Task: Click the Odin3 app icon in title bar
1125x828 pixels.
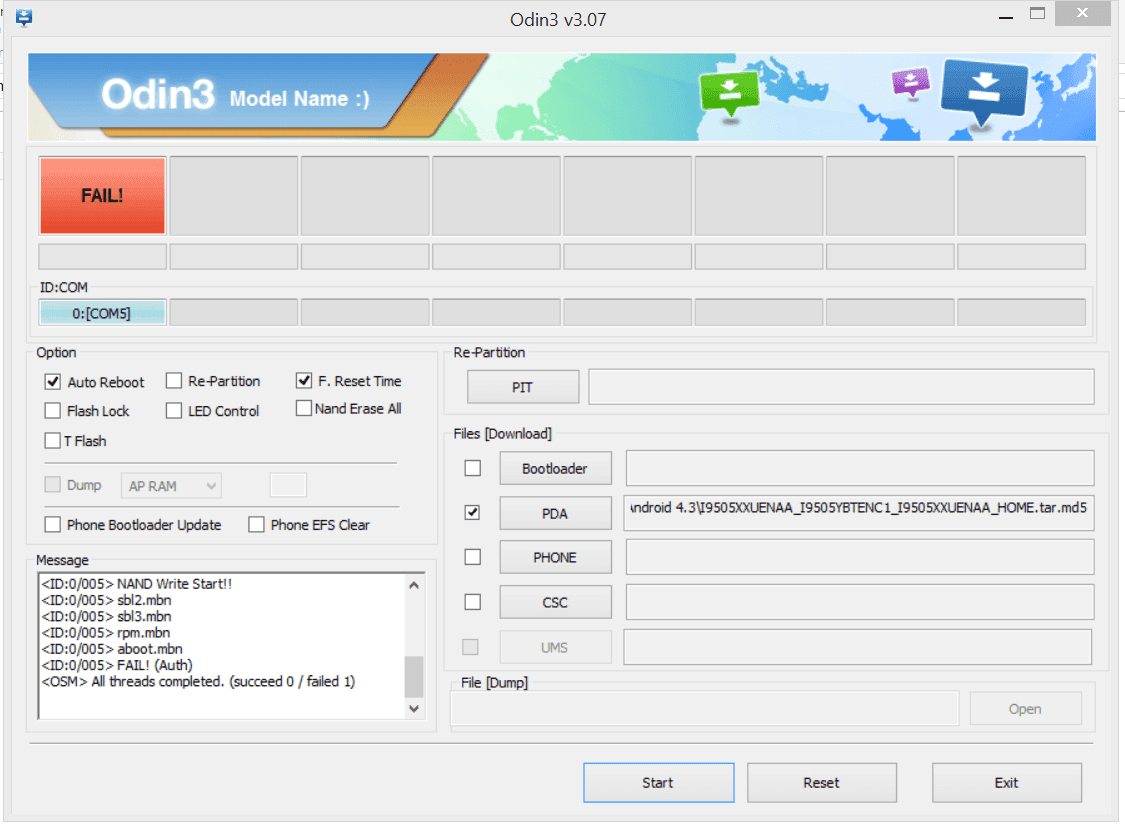Action: pos(24,17)
